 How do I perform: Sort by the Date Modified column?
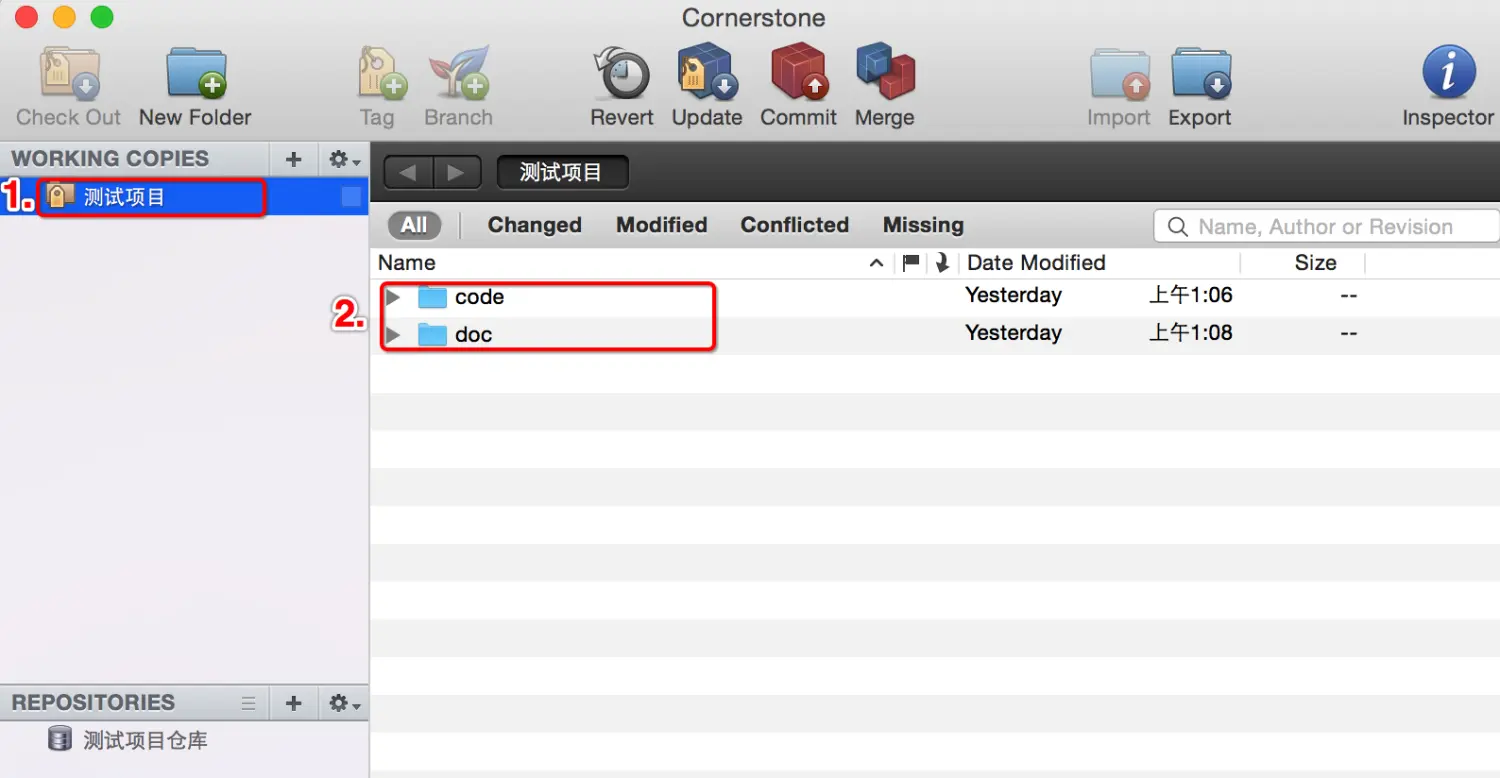tap(1036, 263)
